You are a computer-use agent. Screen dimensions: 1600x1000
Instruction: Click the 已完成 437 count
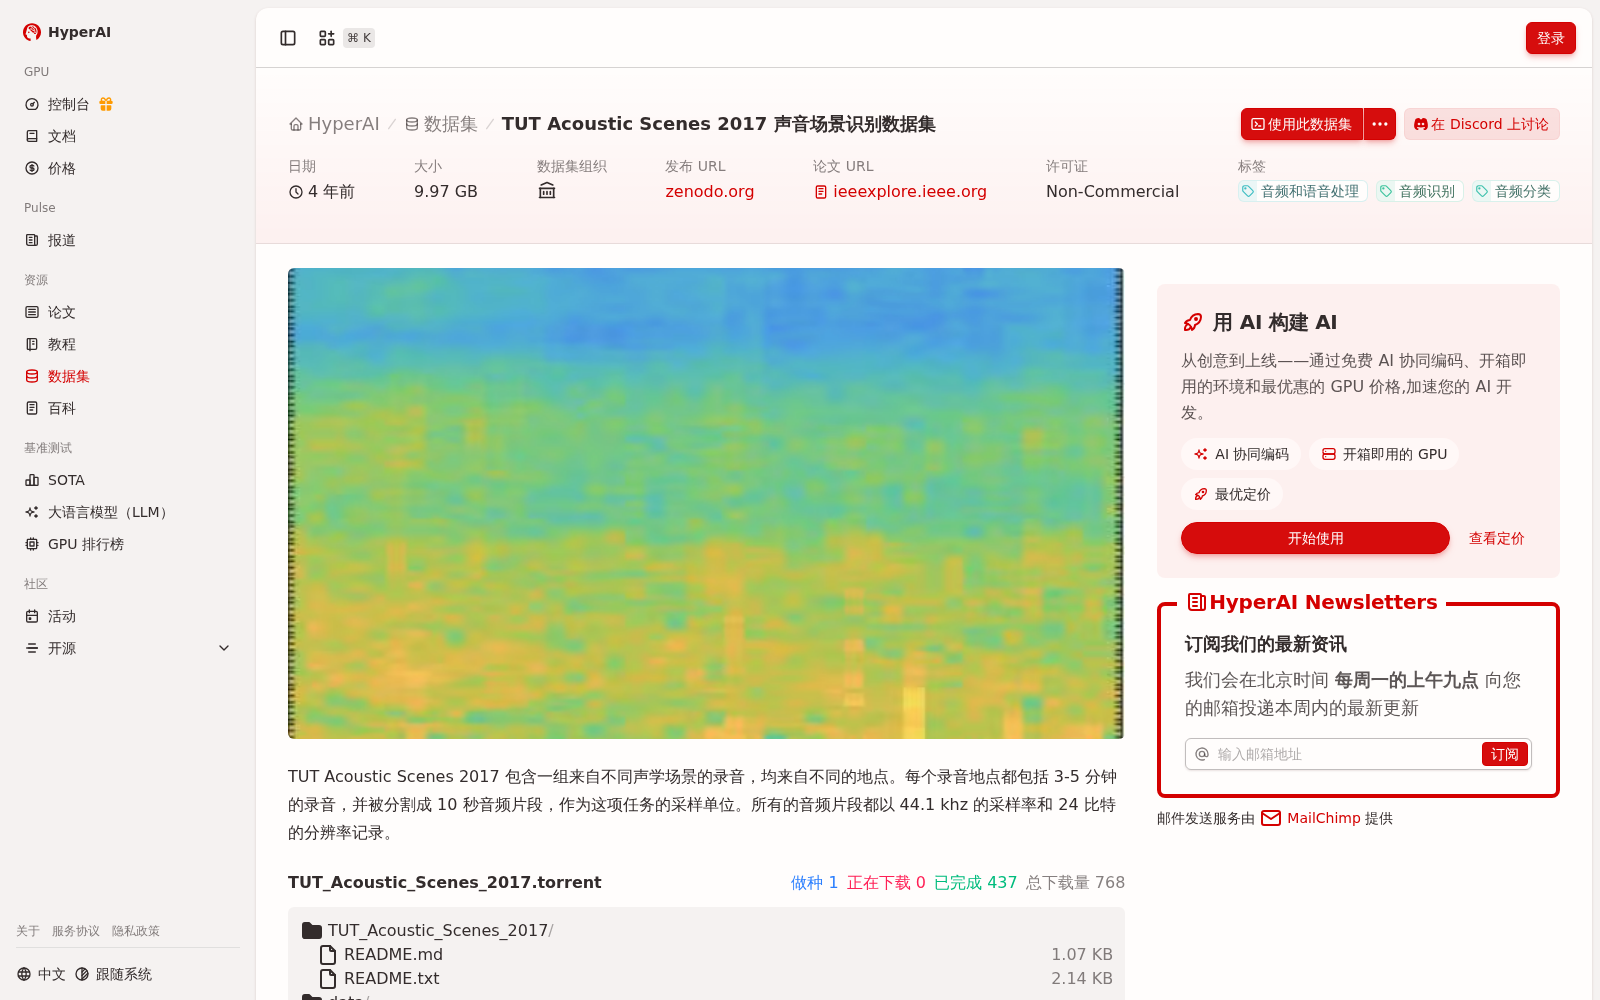point(975,882)
